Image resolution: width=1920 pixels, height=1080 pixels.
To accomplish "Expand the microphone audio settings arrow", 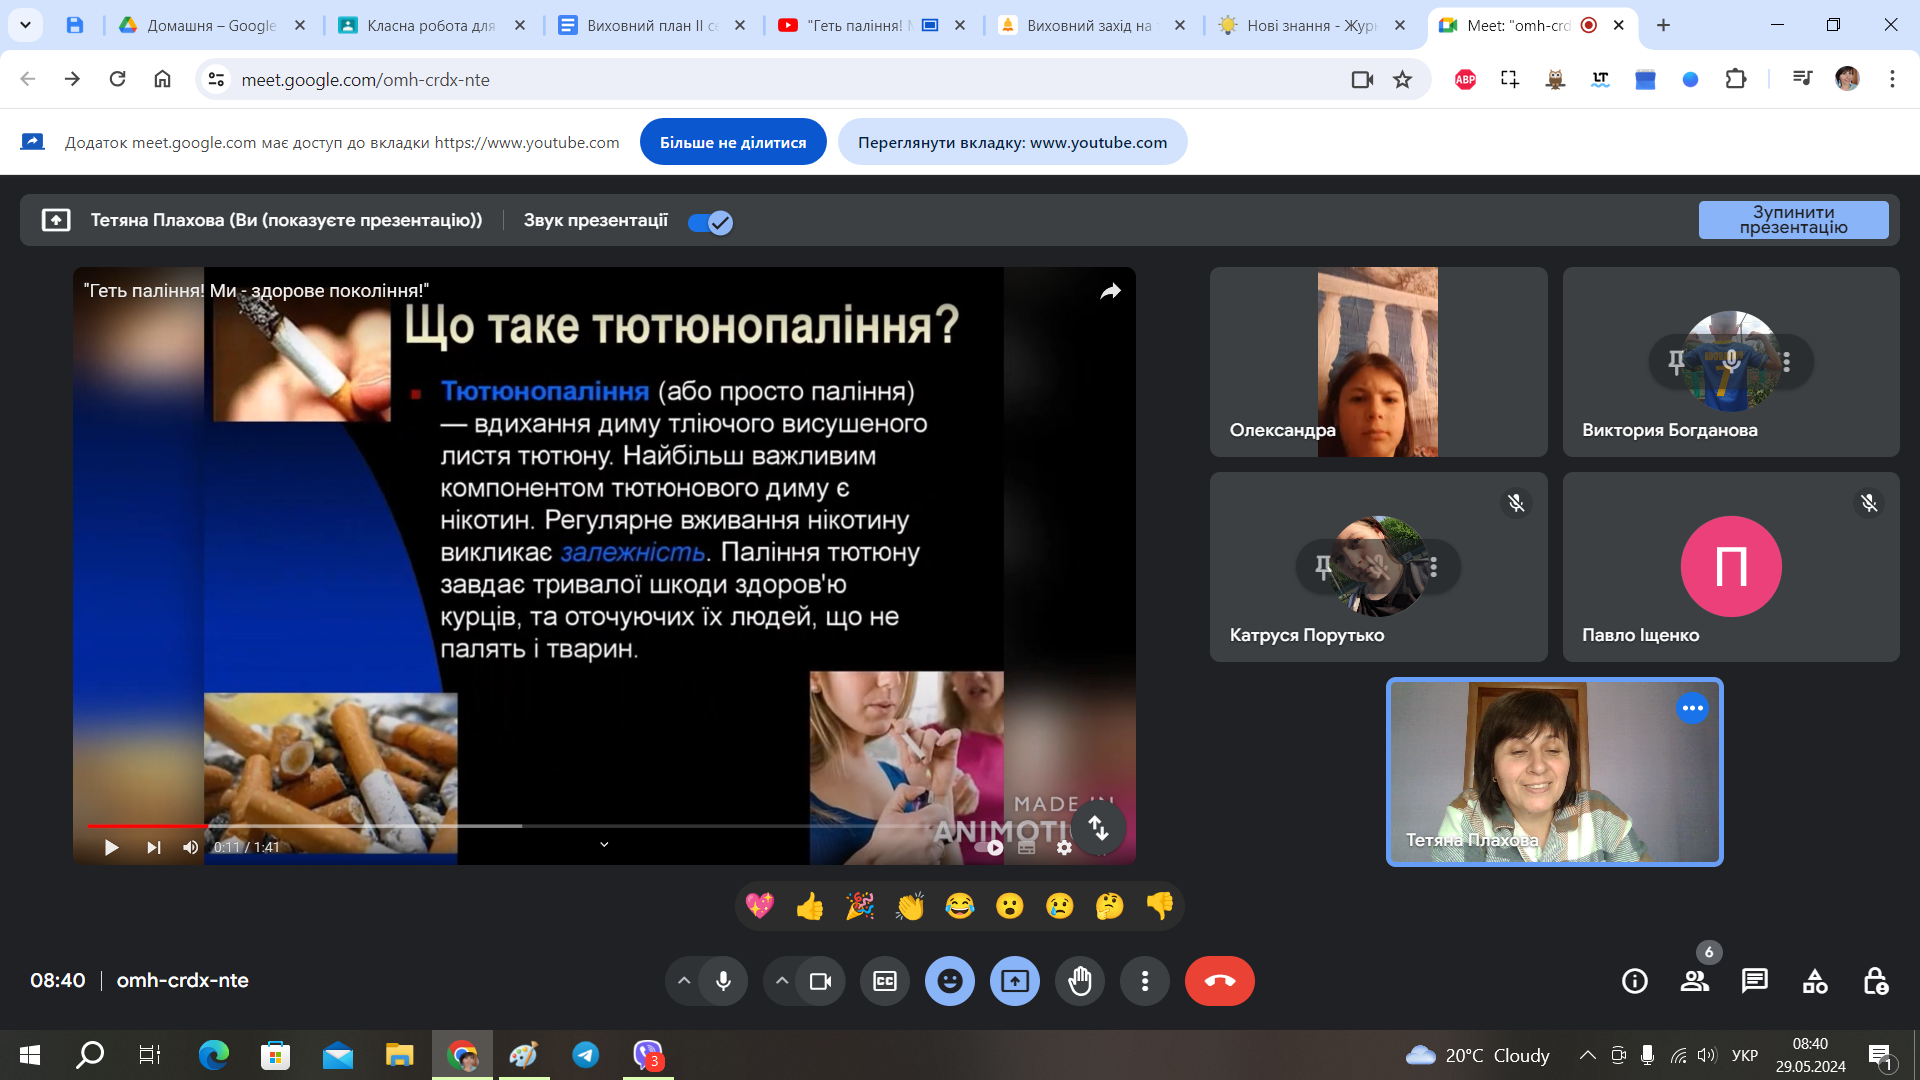I will click(684, 981).
